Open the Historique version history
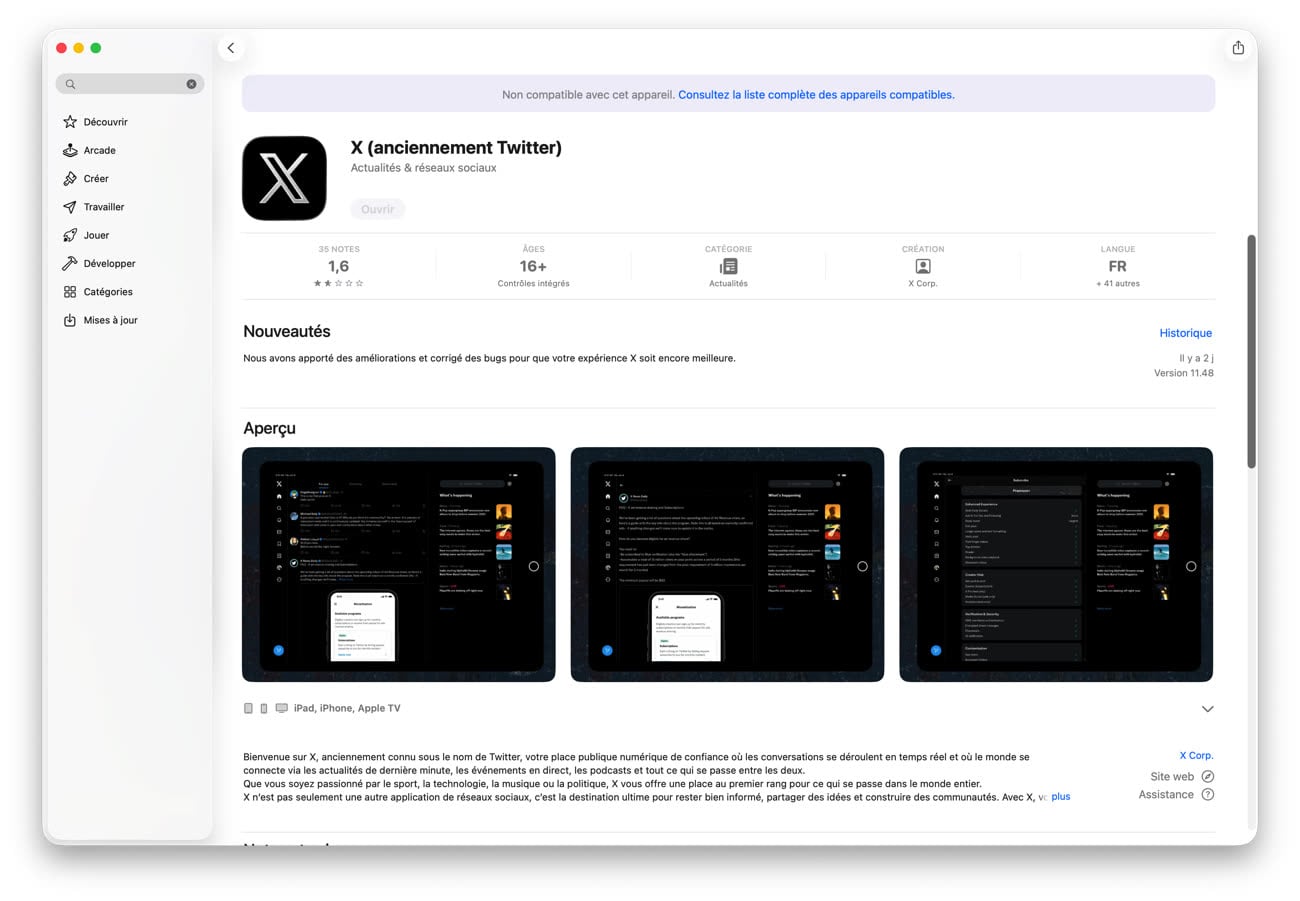 pos(1185,333)
